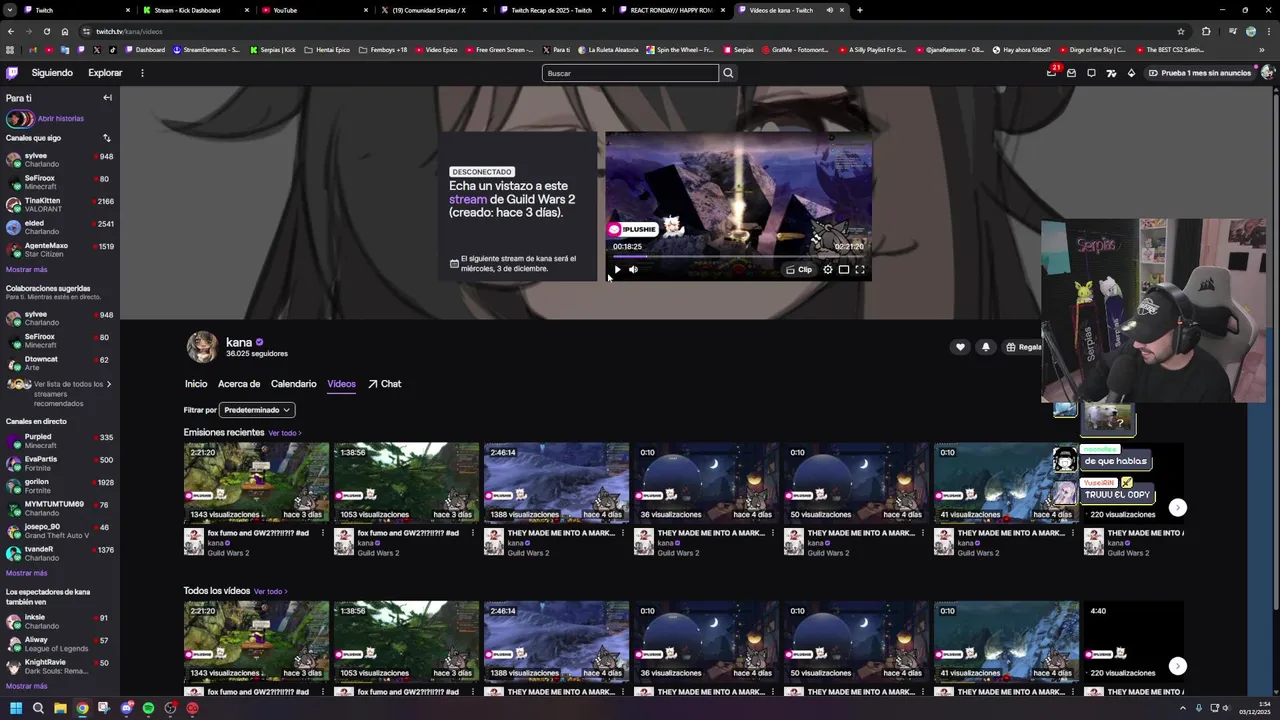Image resolution: width=1280 pixels, height=720 pixels.
Task: Bookmark this page with the star icon
Action: pos(1181,31)
